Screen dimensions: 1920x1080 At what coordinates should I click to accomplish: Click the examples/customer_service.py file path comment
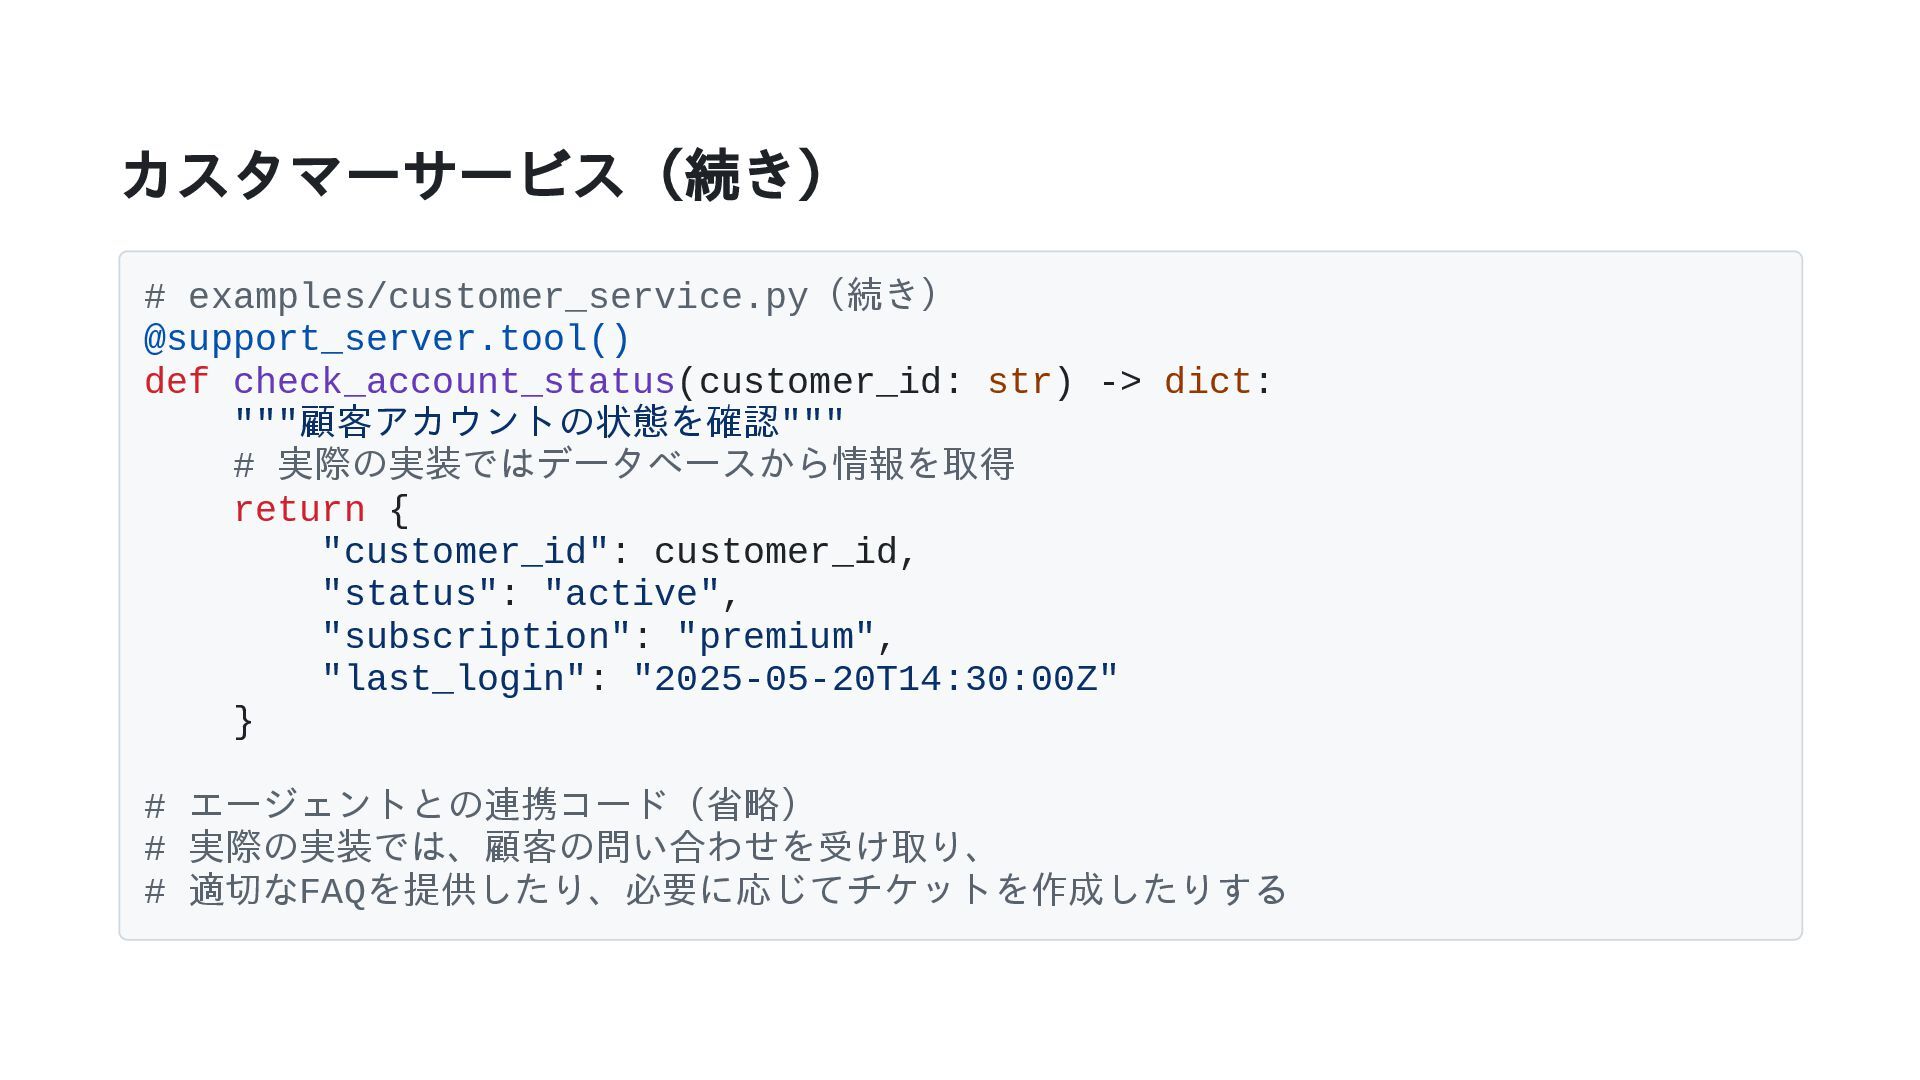[540, 297]
